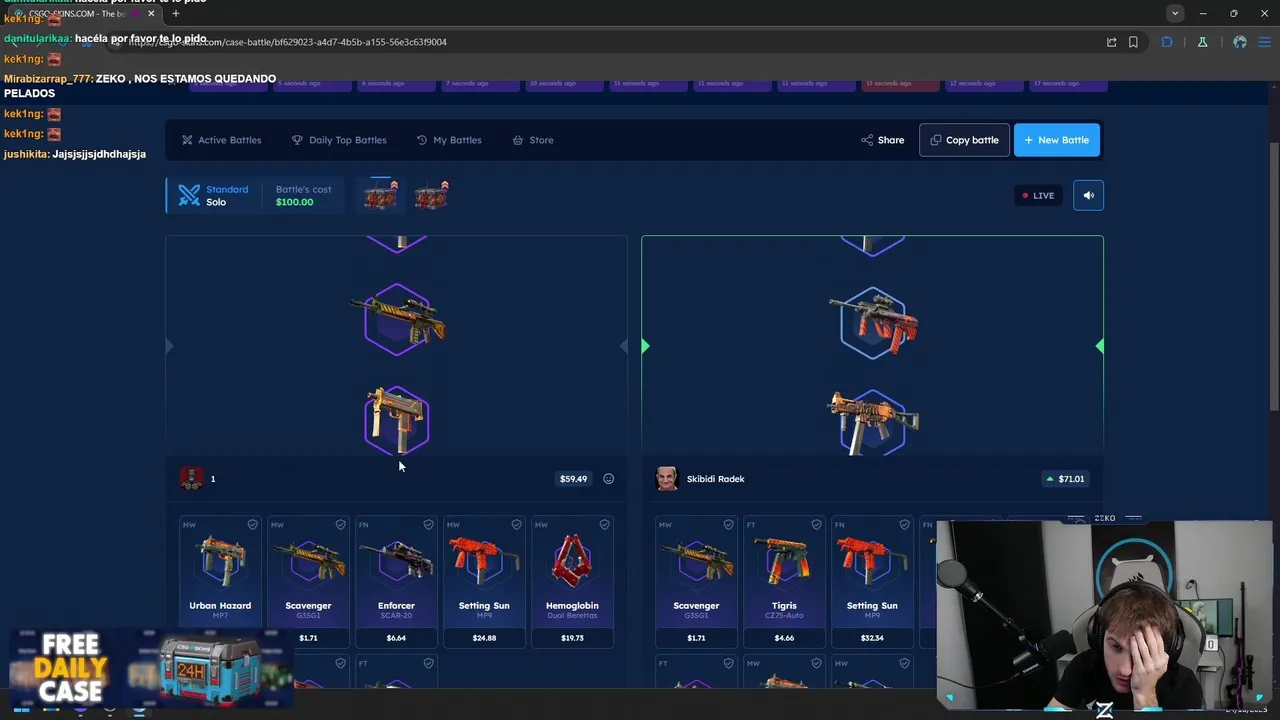Screen dimensions: 1280x720
Task: Click player 1's avatar
Action: [191, 479]
